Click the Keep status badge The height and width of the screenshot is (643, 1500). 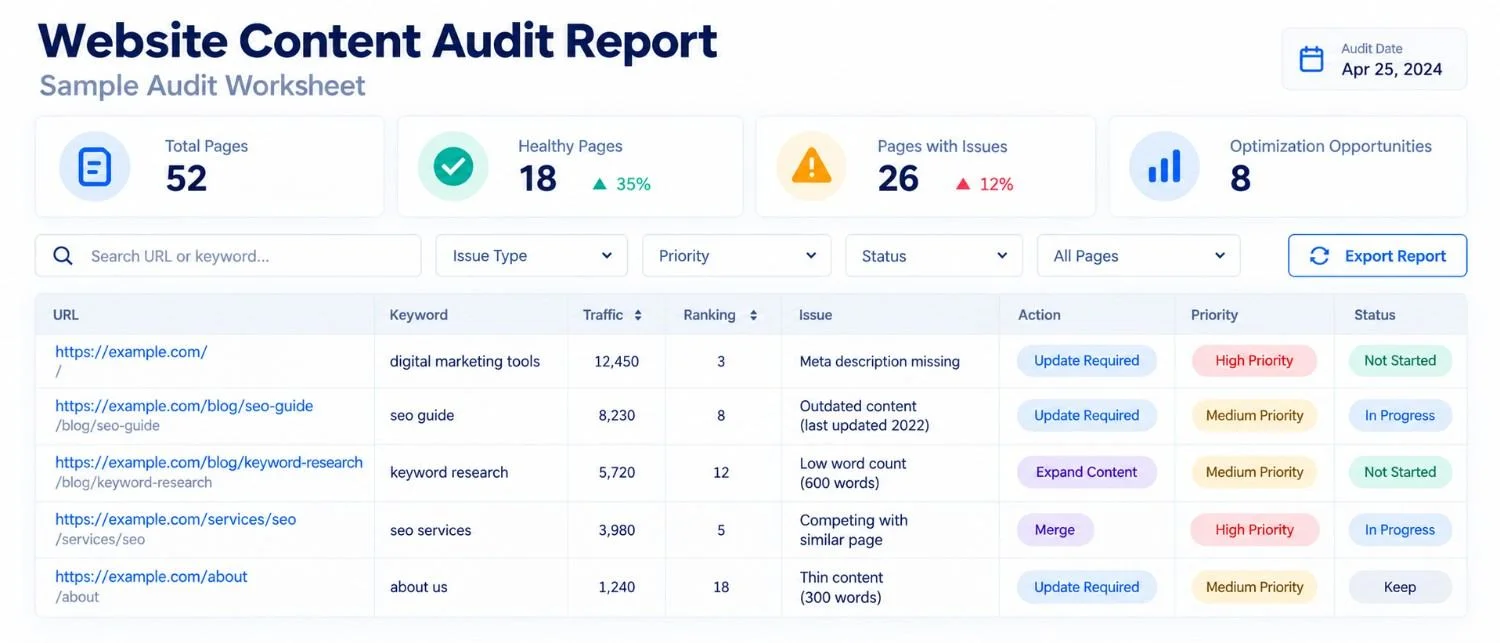tap(1400, 587)
